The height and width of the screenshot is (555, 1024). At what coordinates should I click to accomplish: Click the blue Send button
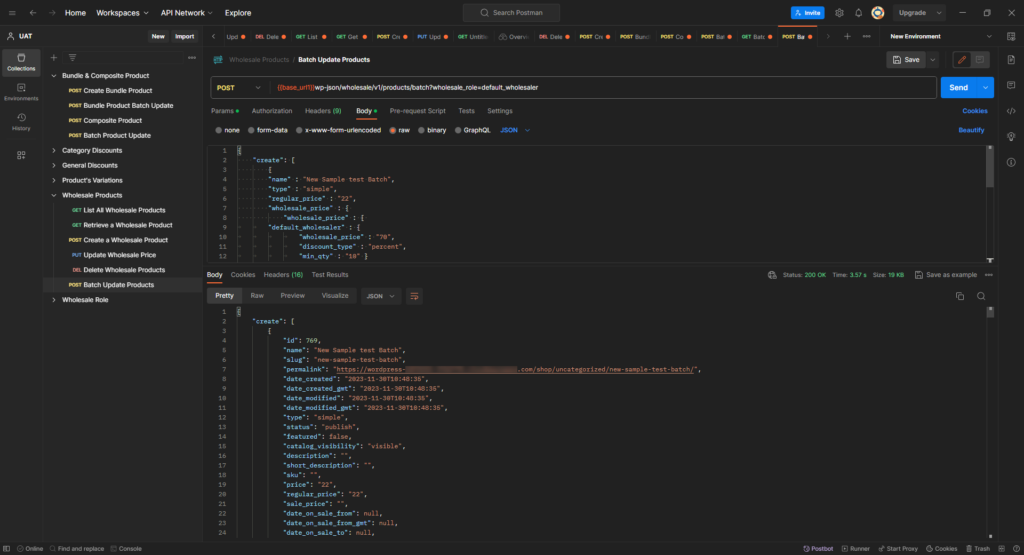click(960, 88)
